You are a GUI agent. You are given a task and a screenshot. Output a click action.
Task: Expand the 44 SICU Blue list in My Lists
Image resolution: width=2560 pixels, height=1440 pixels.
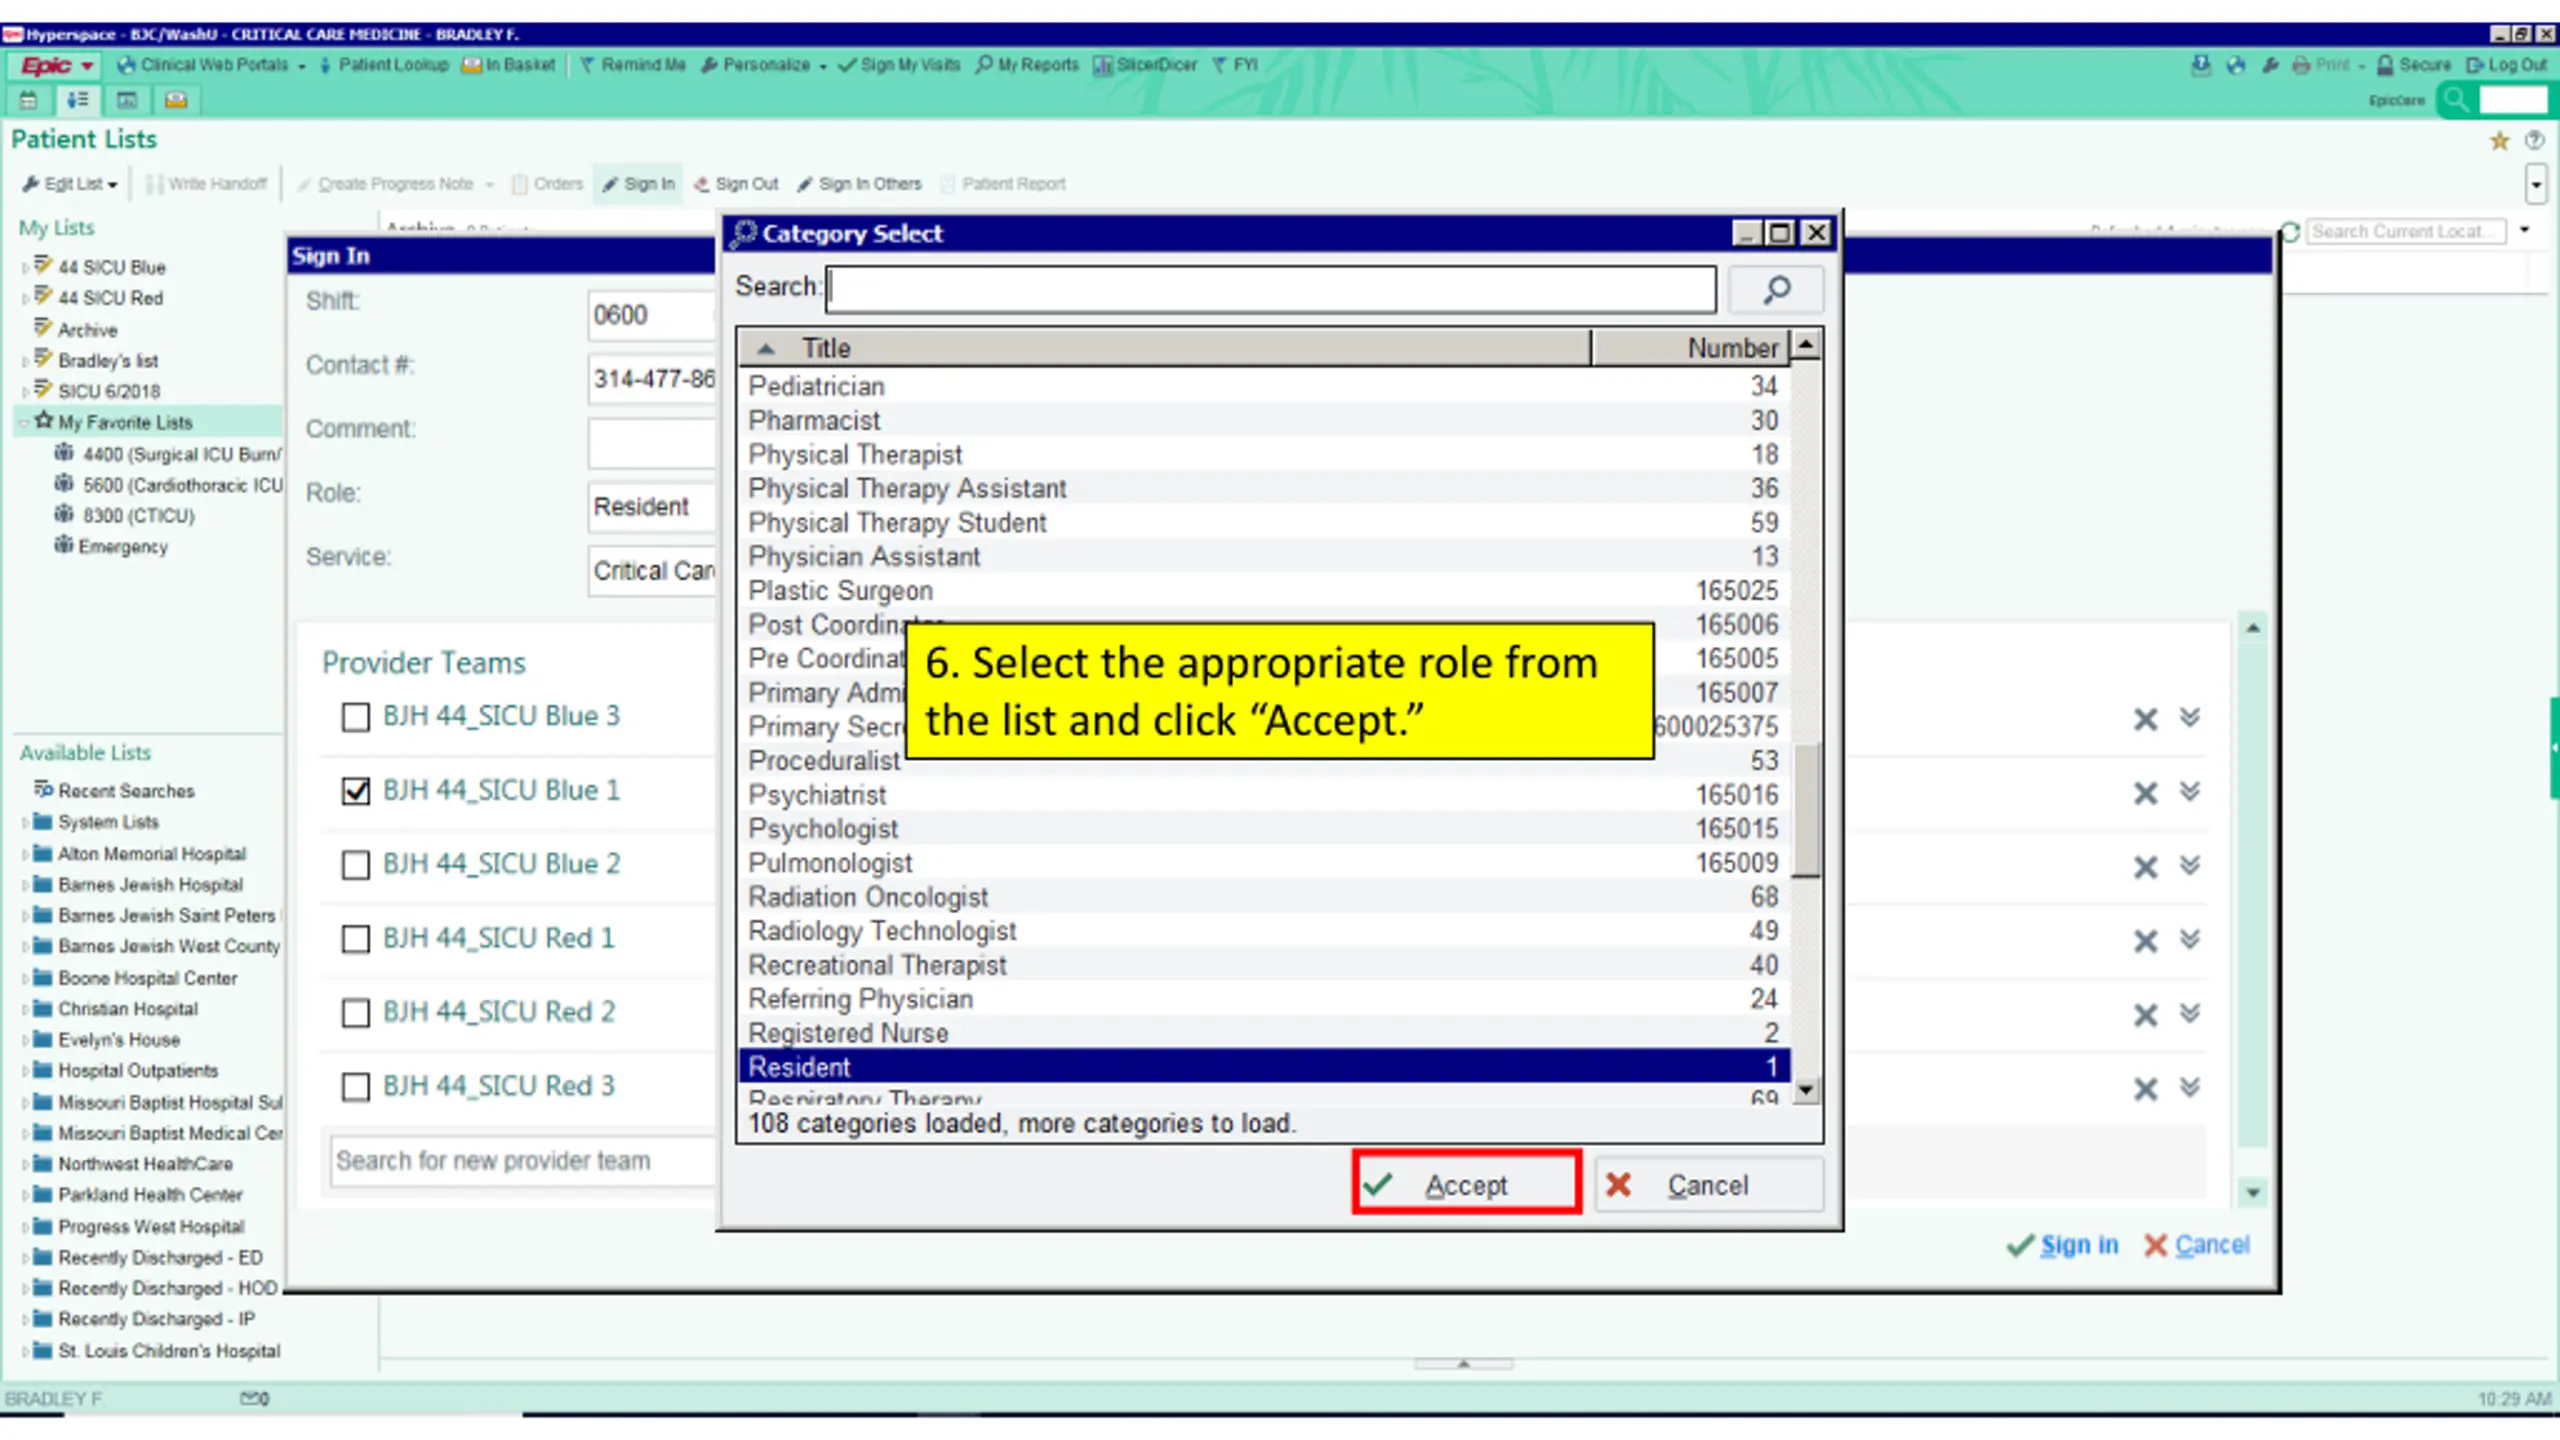click(x=24, y=269)
